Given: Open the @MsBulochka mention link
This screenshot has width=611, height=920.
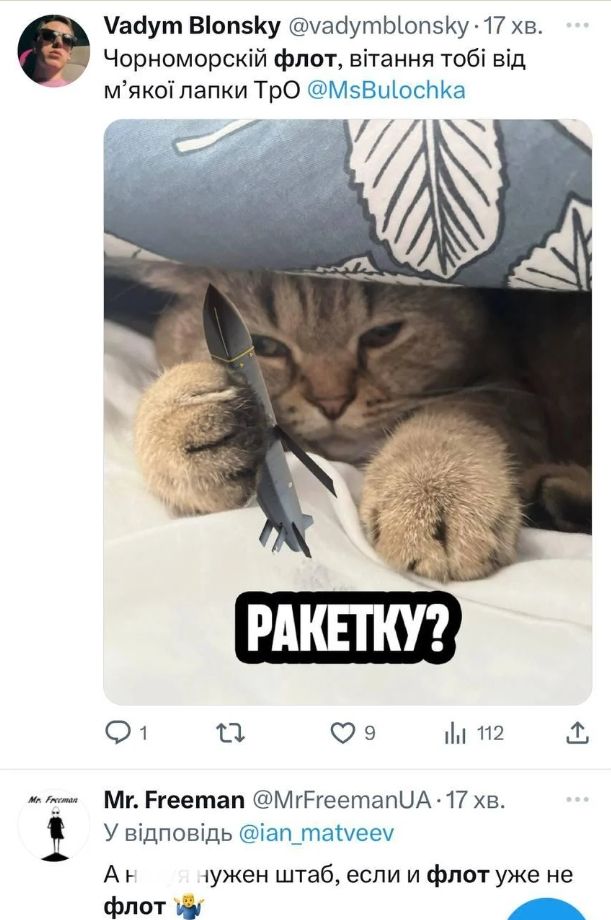Looking at the screenshot, I should coord(382,90).
